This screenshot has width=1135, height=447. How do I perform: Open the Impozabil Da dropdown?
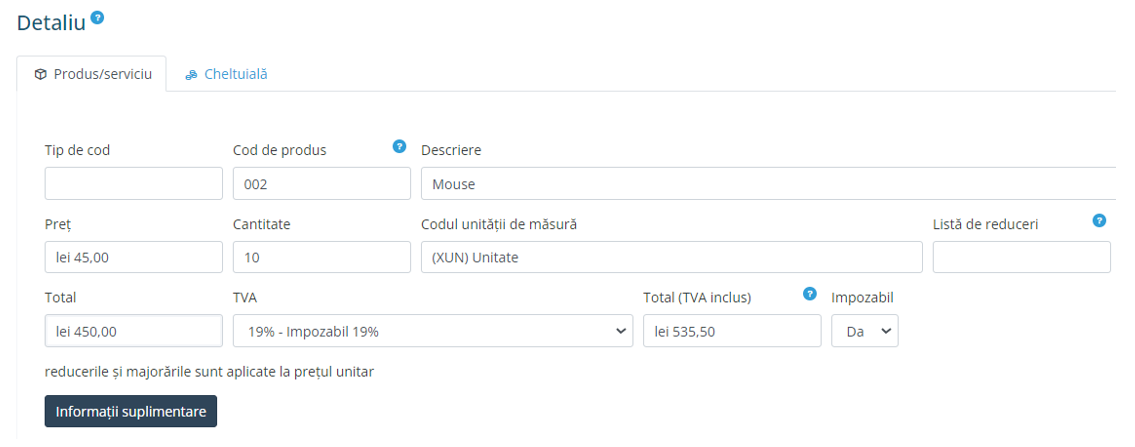coord(864,331)
